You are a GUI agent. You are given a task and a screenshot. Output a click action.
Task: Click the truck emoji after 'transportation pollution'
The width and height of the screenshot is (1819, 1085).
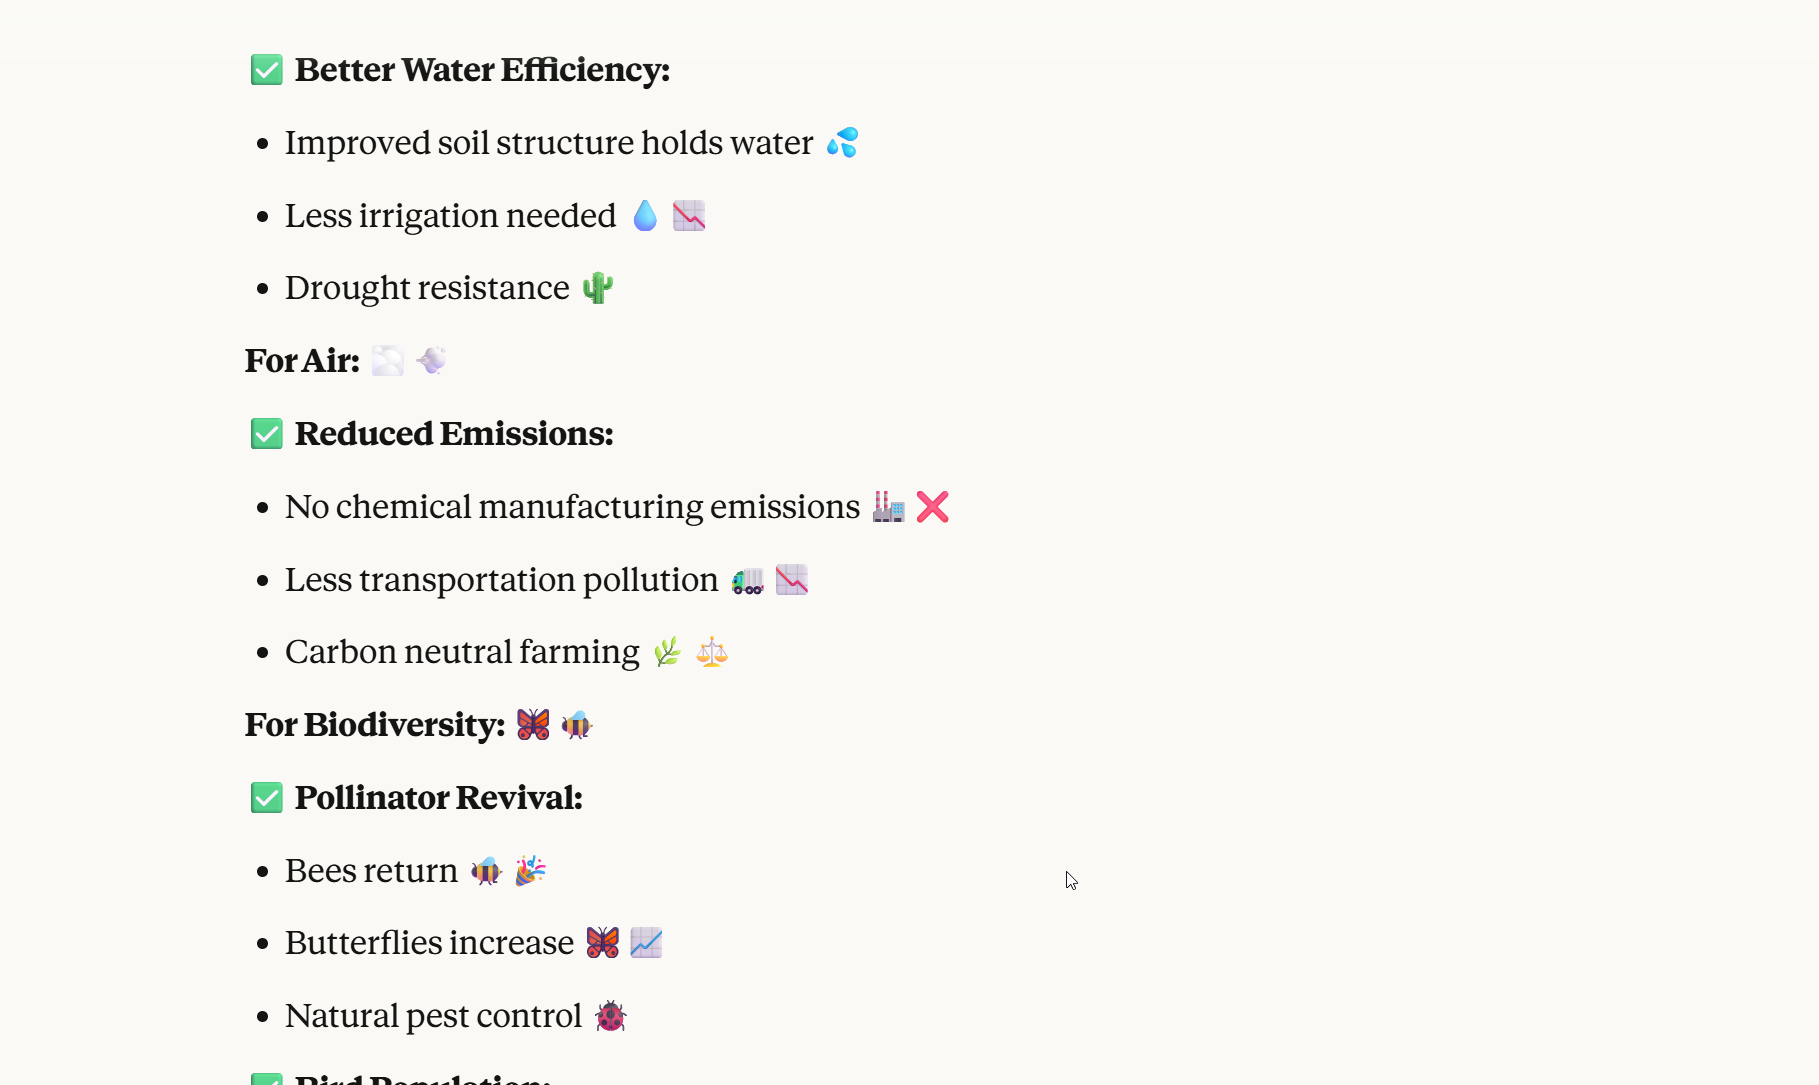[x=747, y=580]
